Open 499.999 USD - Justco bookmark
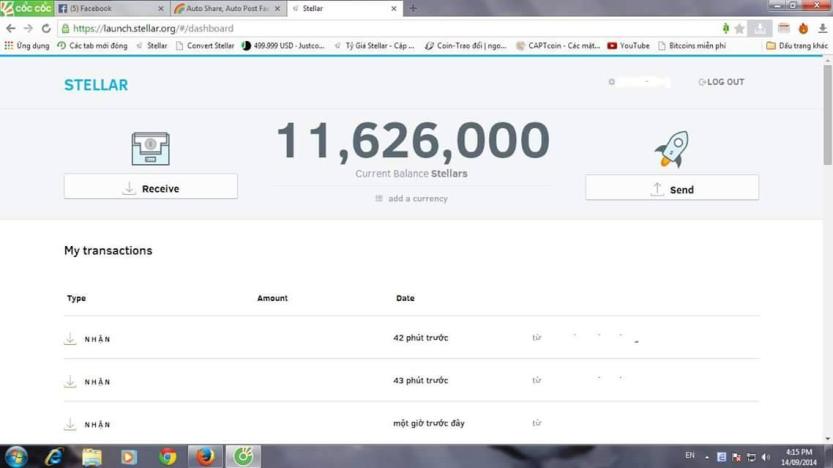This screenshot has height=468, width=833. [283, 46]
